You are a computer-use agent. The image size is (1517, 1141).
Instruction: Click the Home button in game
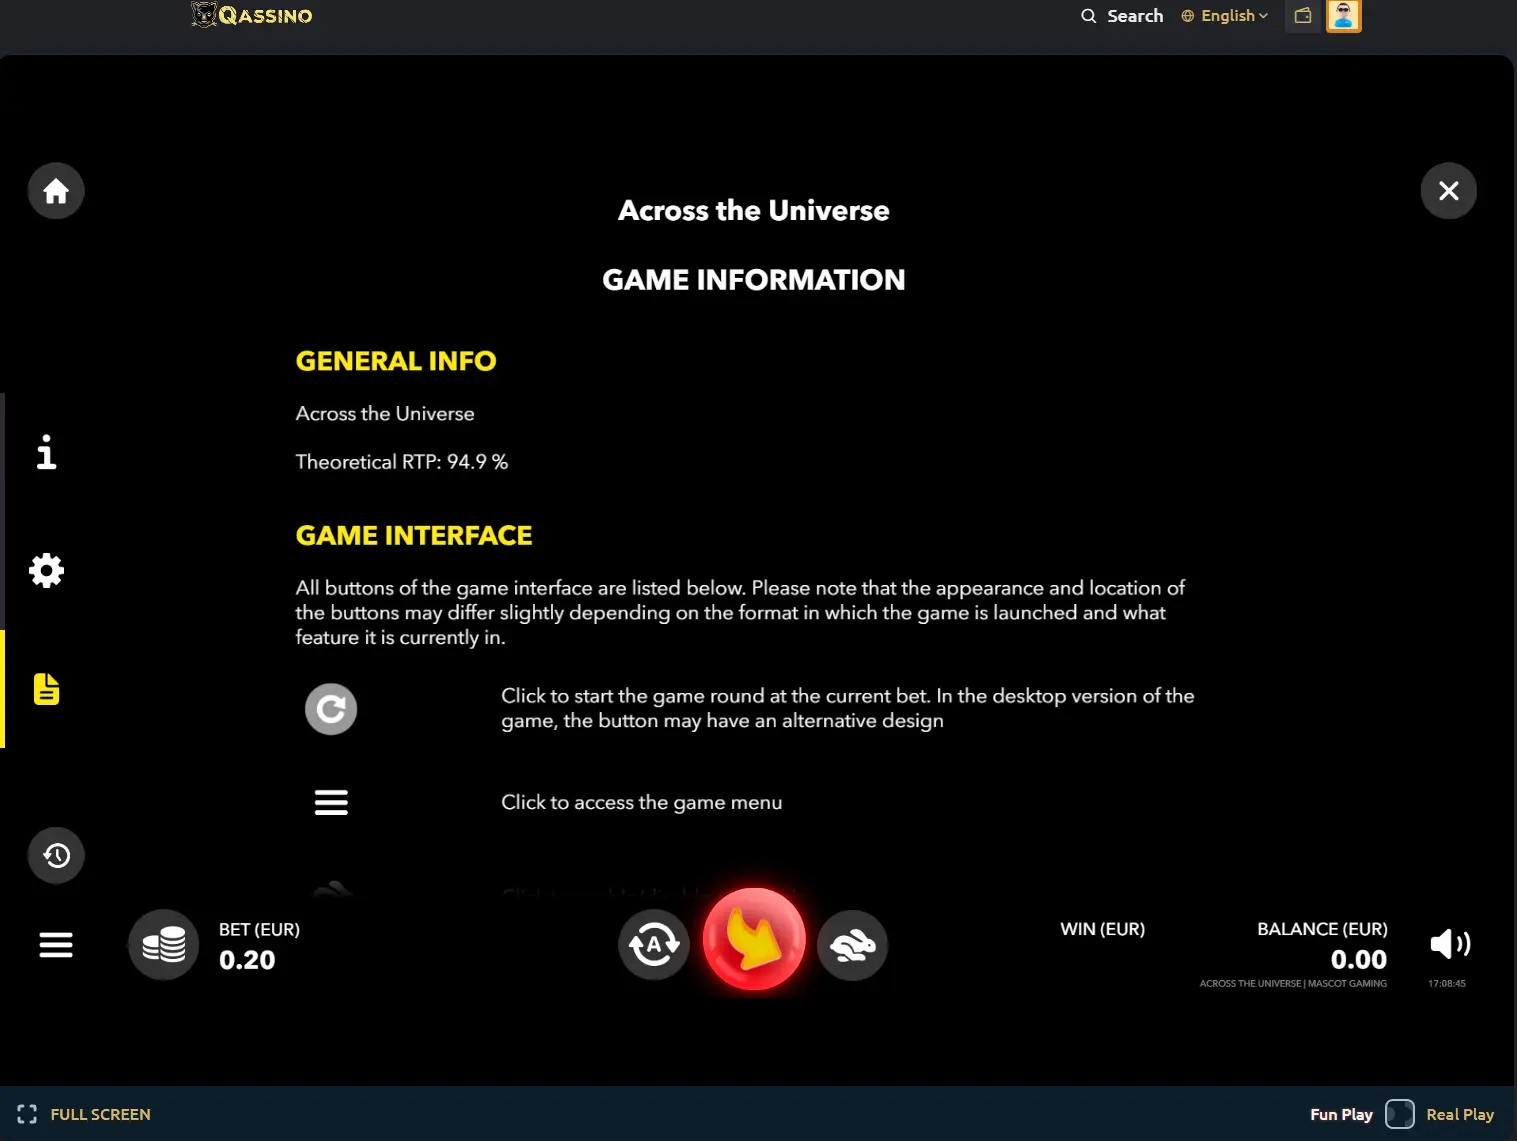tap(56, 191)
